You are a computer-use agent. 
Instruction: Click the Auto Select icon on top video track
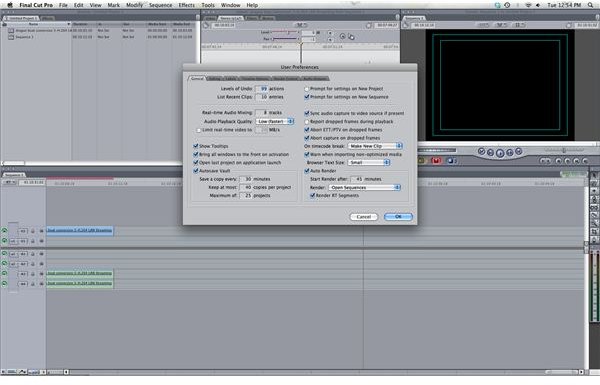click(41, 231)
